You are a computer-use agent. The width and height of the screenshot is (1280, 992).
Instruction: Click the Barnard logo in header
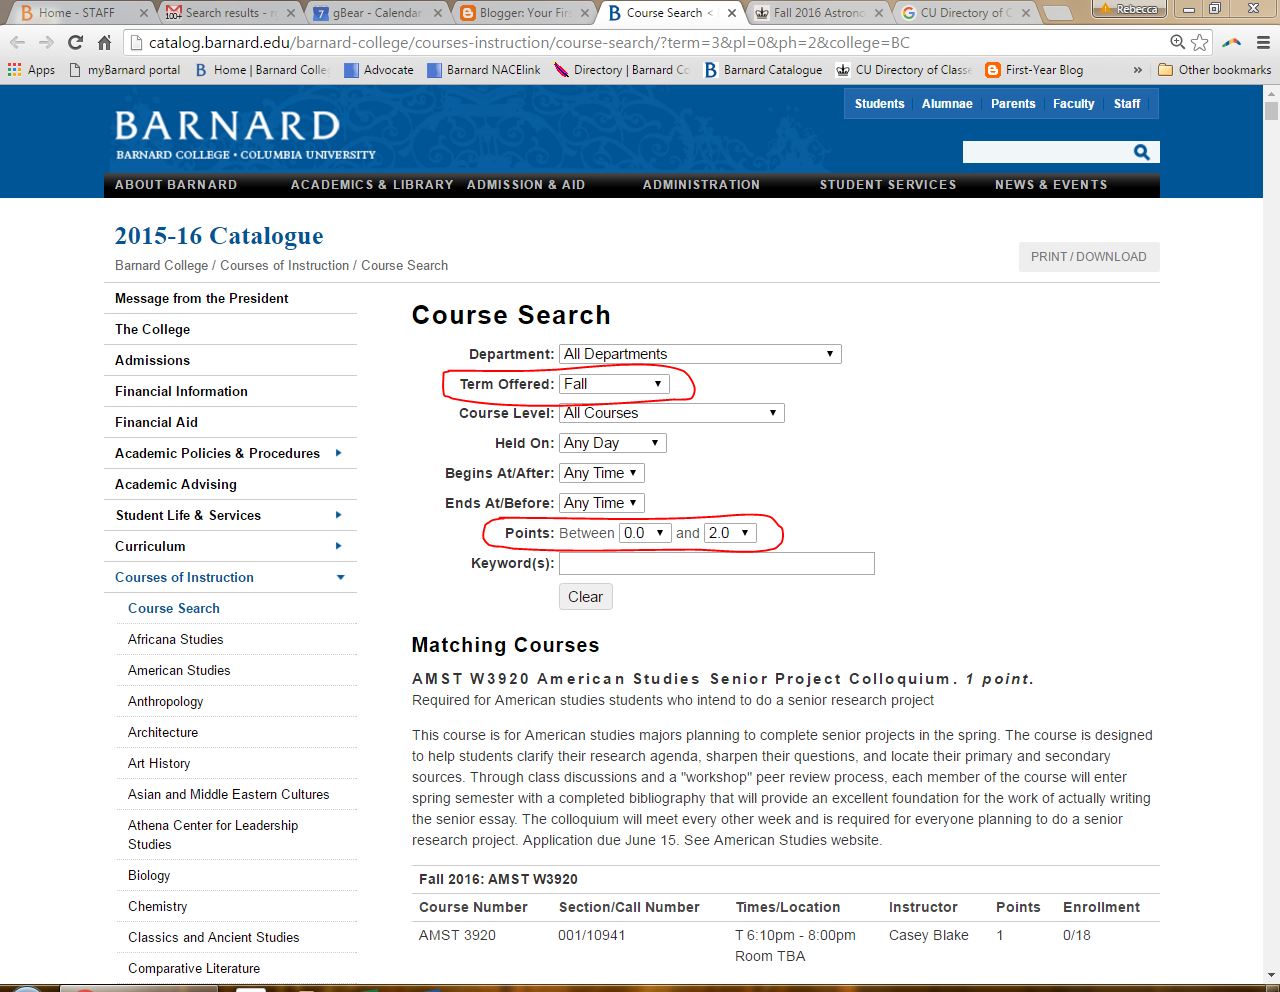(245, 135)
